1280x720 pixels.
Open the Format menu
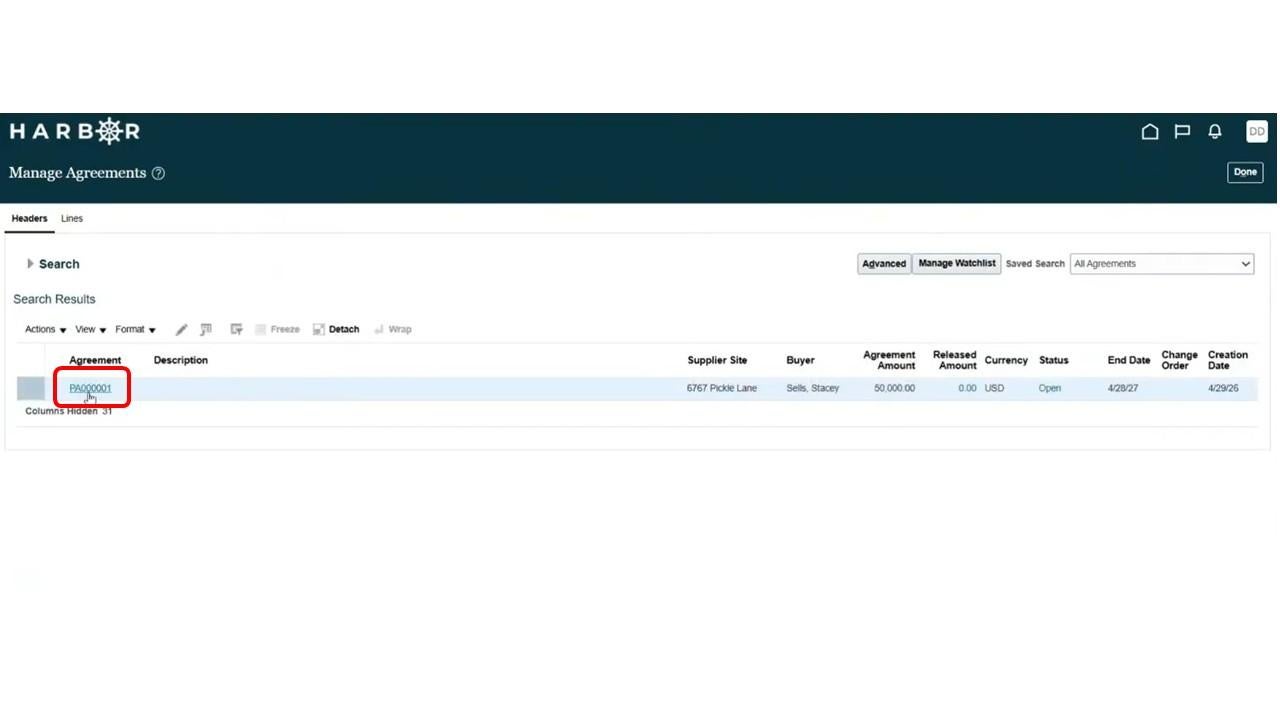point(136,329)
